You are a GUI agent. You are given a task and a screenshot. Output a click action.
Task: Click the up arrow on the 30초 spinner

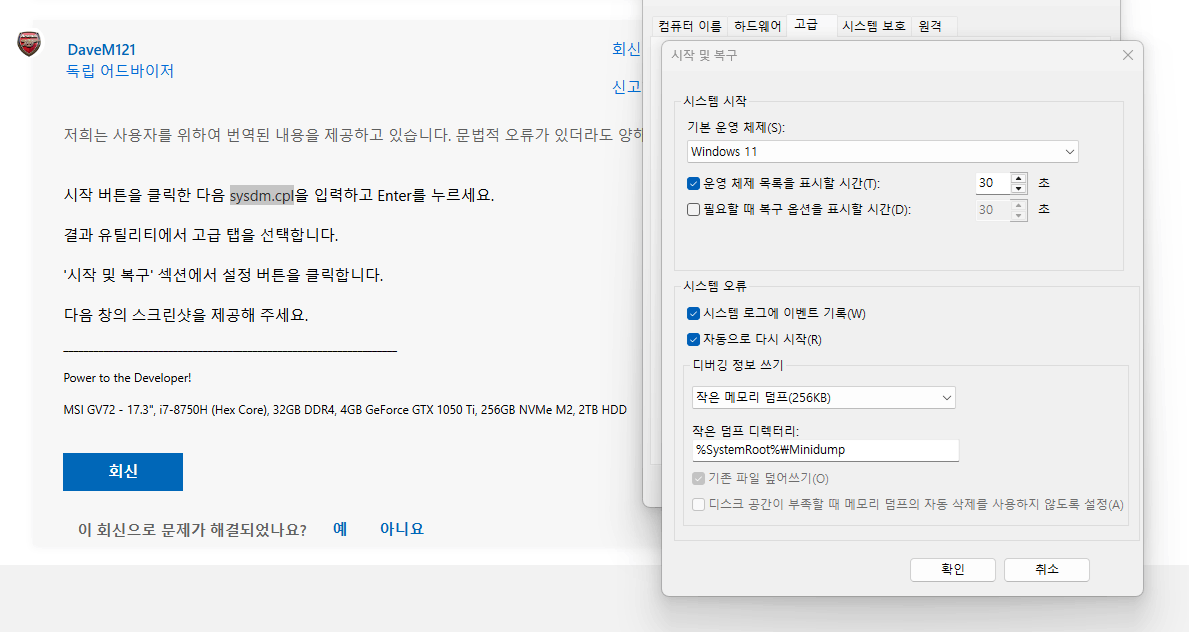pos(1018,178)
